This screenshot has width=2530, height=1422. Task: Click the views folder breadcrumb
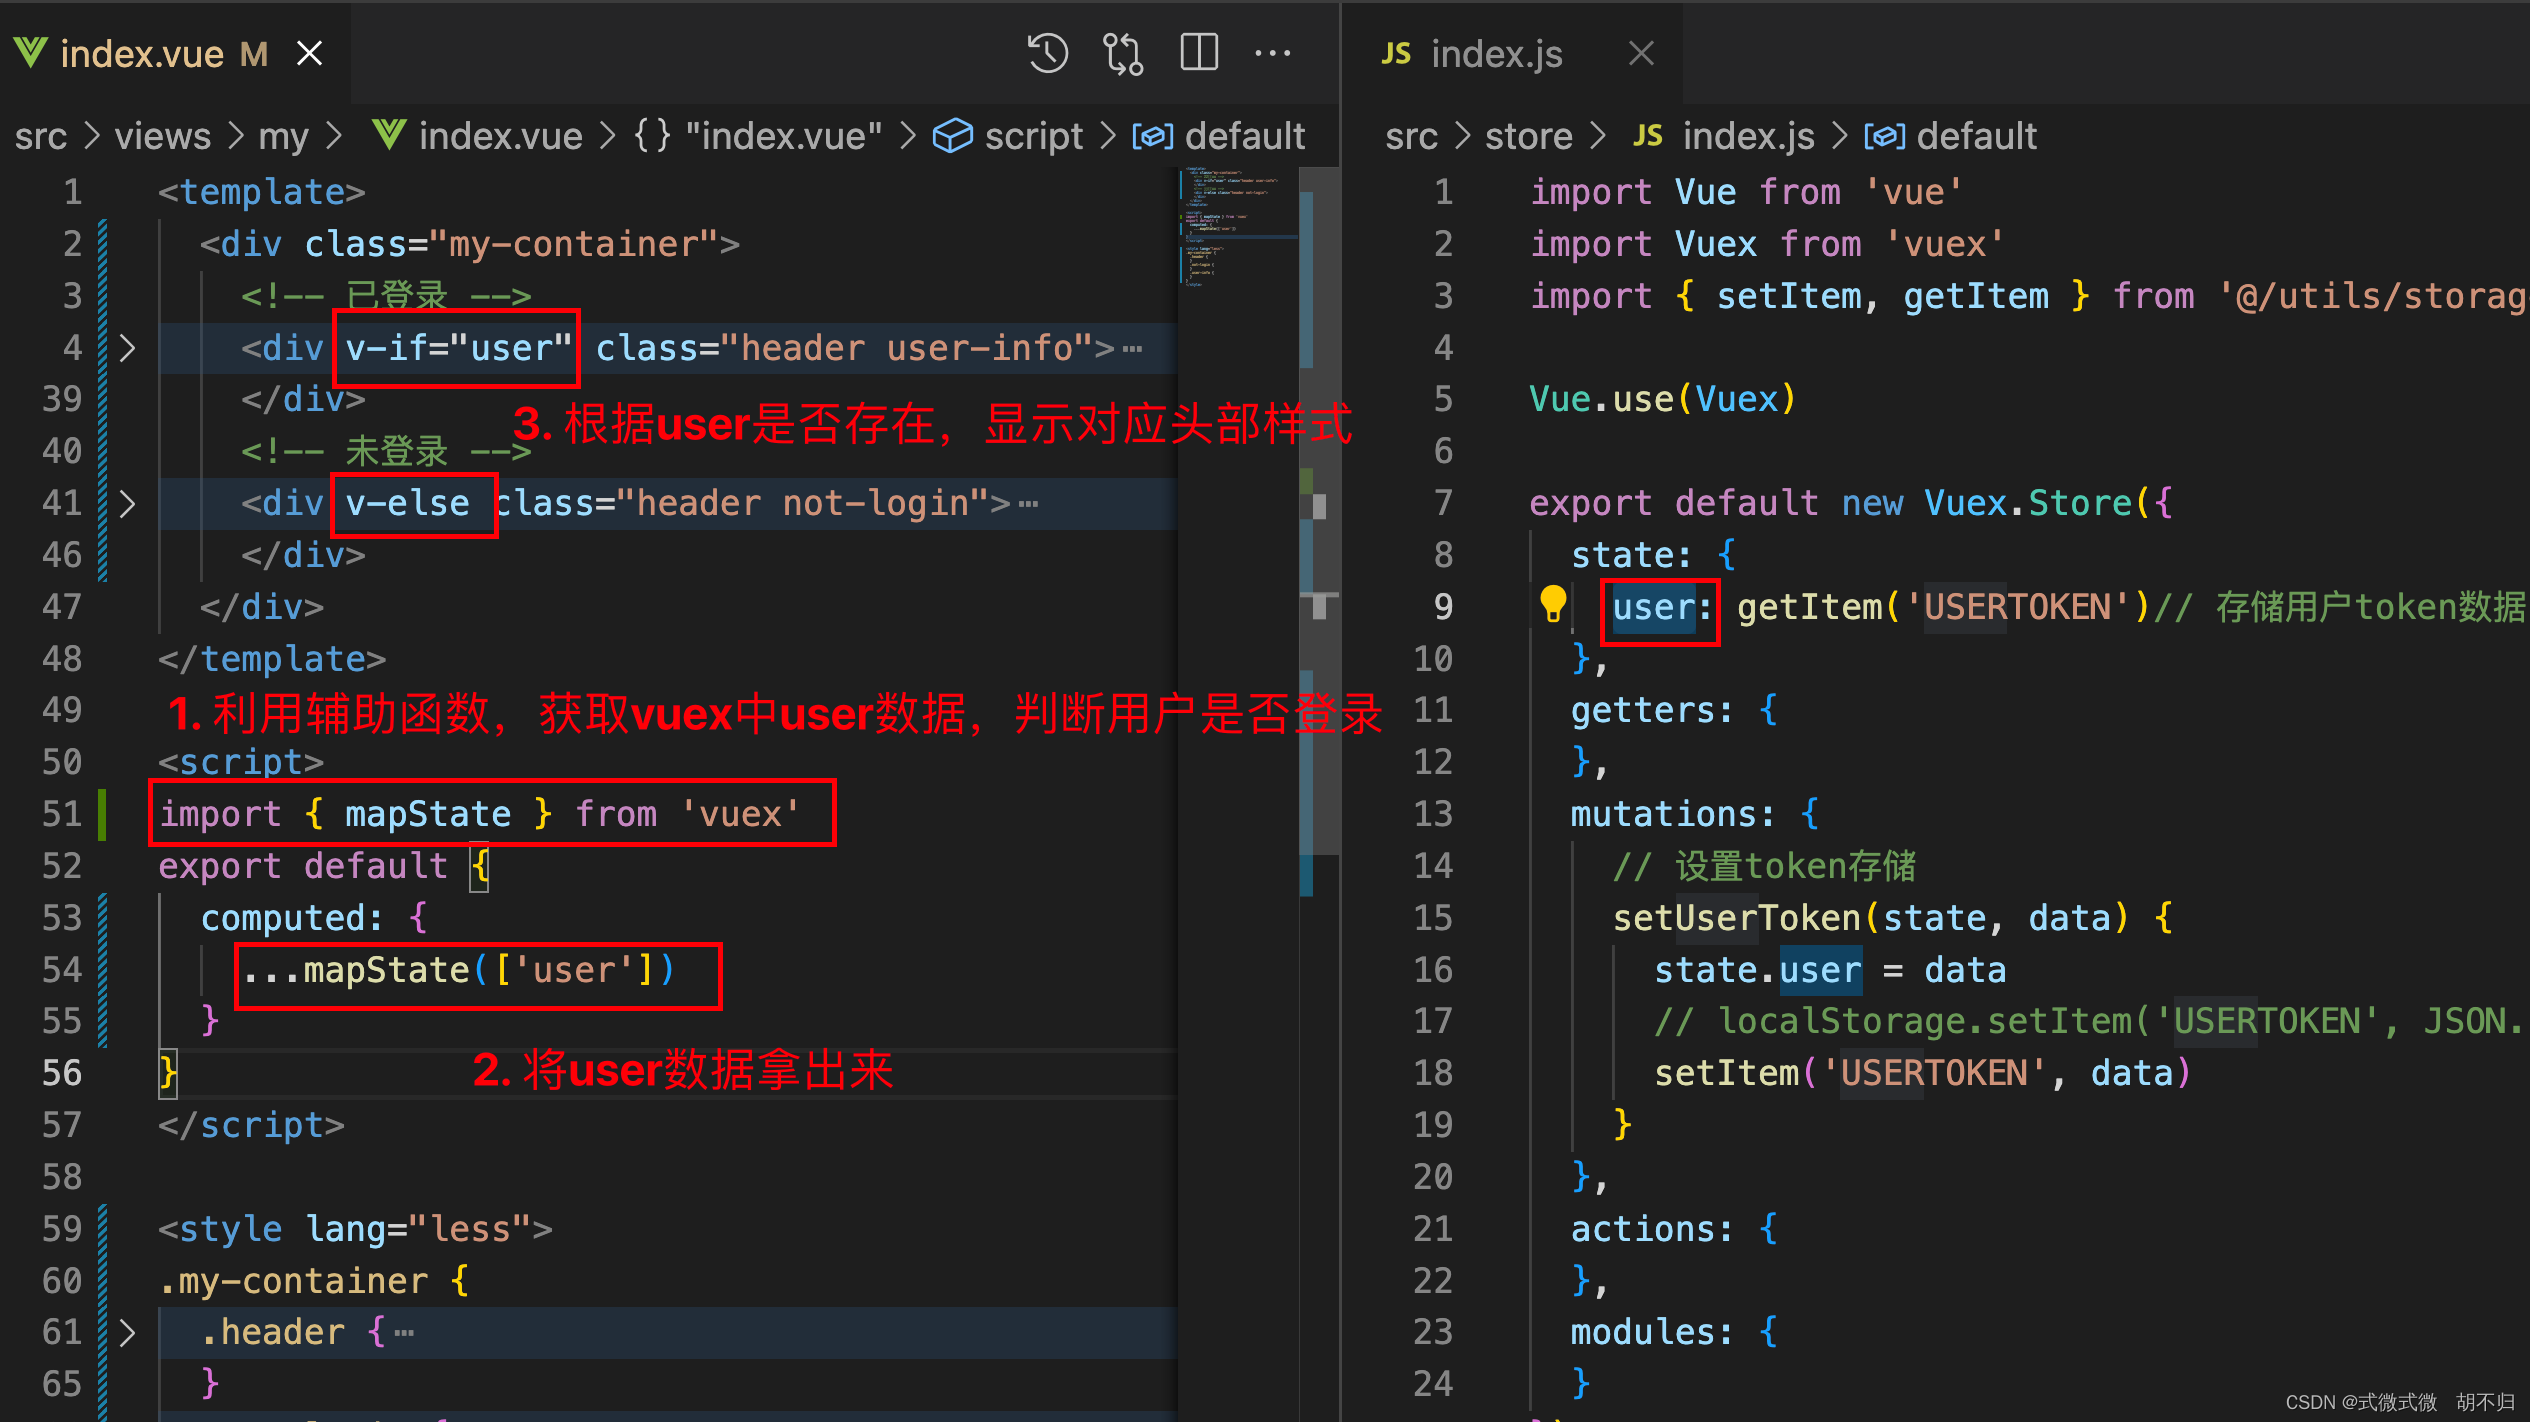point(162,136)
